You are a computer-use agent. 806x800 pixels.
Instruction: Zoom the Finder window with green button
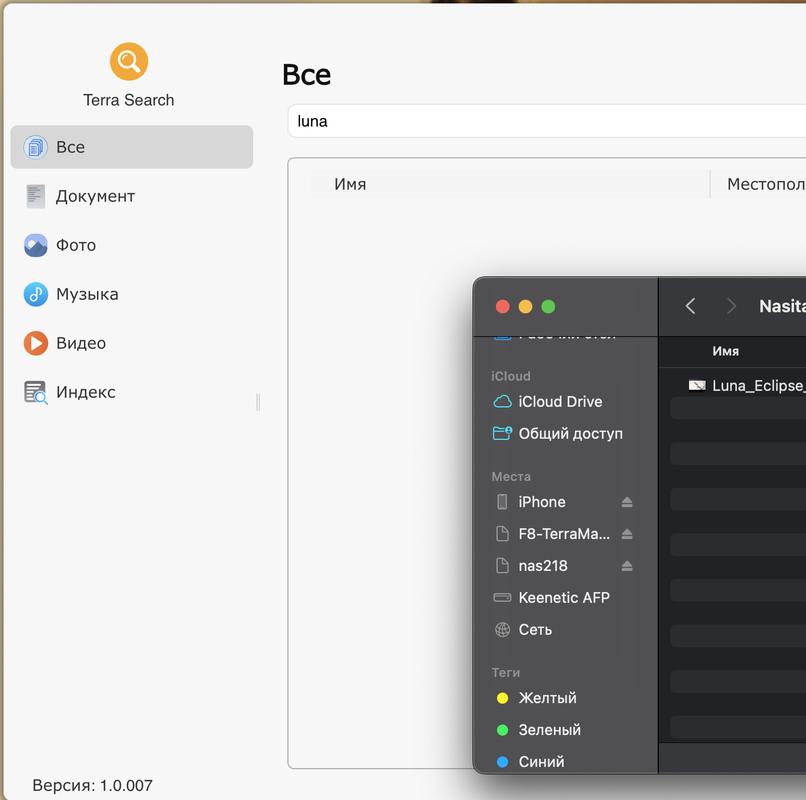[548, 306]
